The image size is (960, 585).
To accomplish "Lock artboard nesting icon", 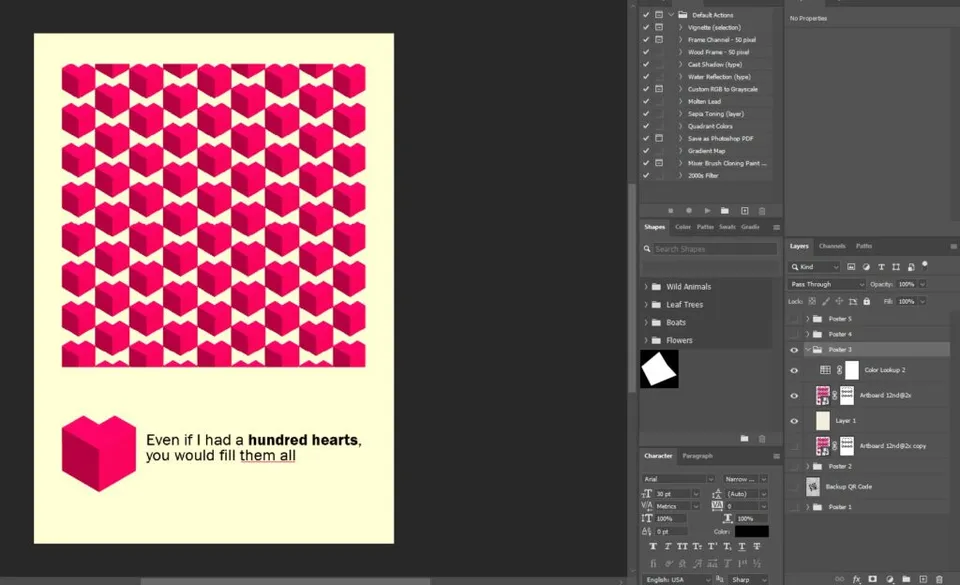I will pos(853,301).
